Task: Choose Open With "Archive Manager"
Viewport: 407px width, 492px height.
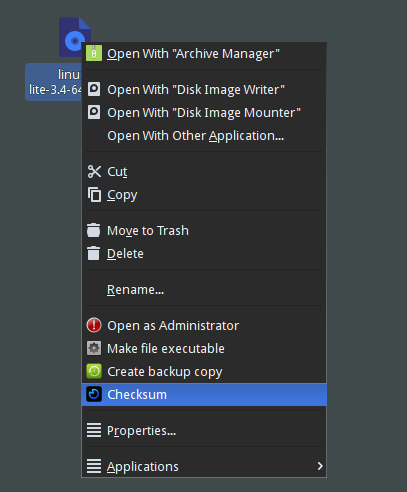Action: (204, 53)
